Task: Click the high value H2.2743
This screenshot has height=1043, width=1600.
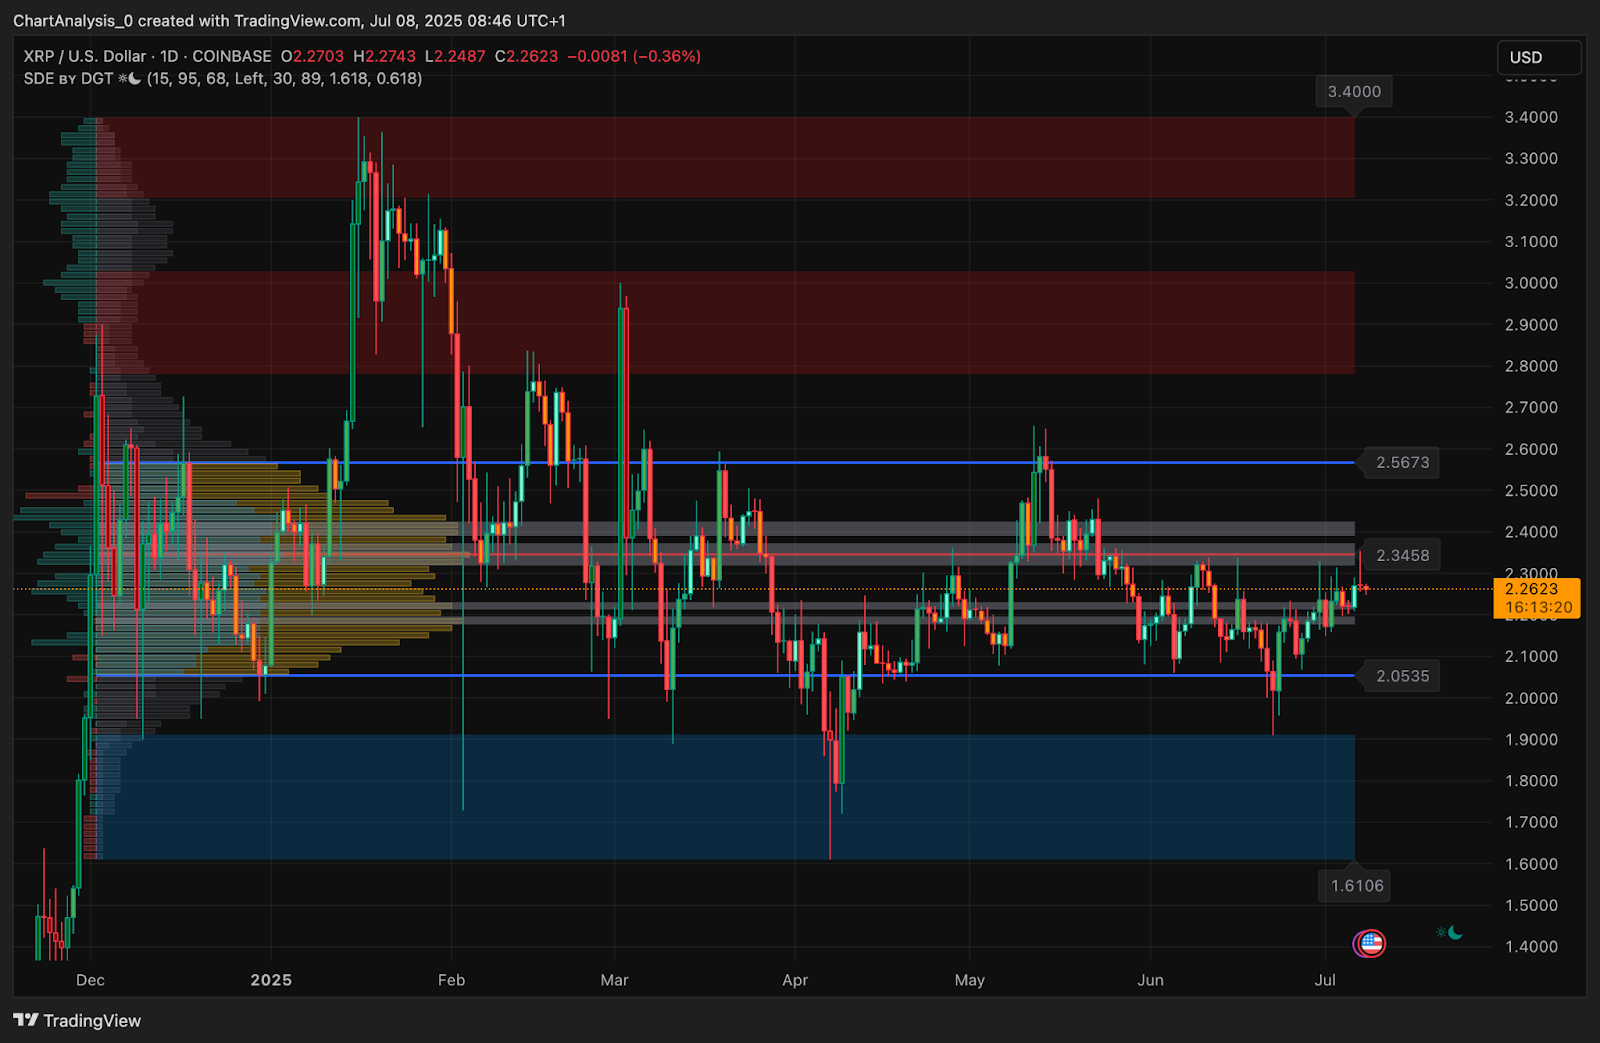Action: click(x=384, y=56)
